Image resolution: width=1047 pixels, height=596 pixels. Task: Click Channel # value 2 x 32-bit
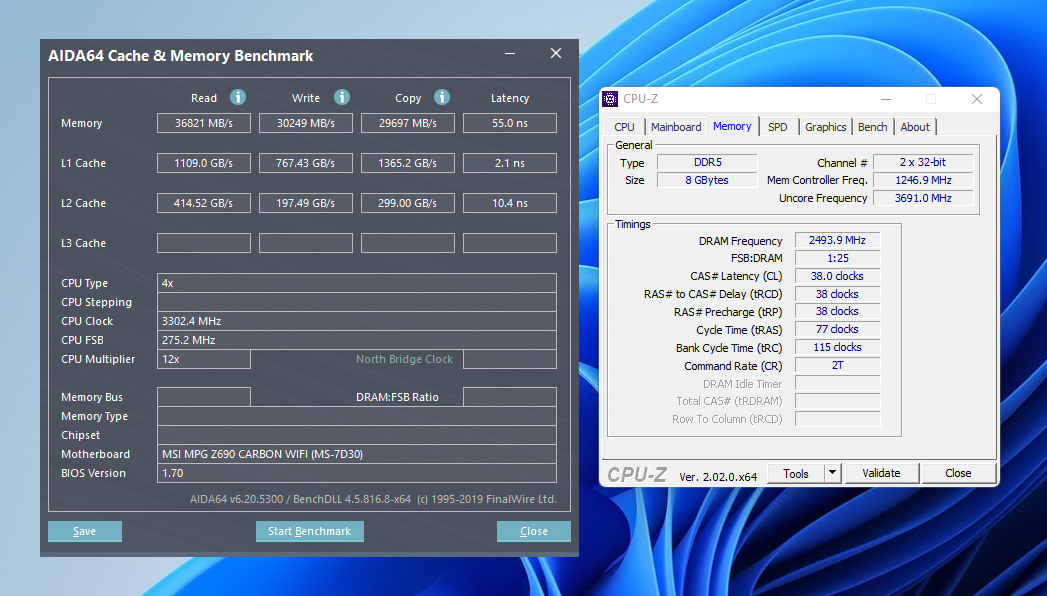click(923, 162)
